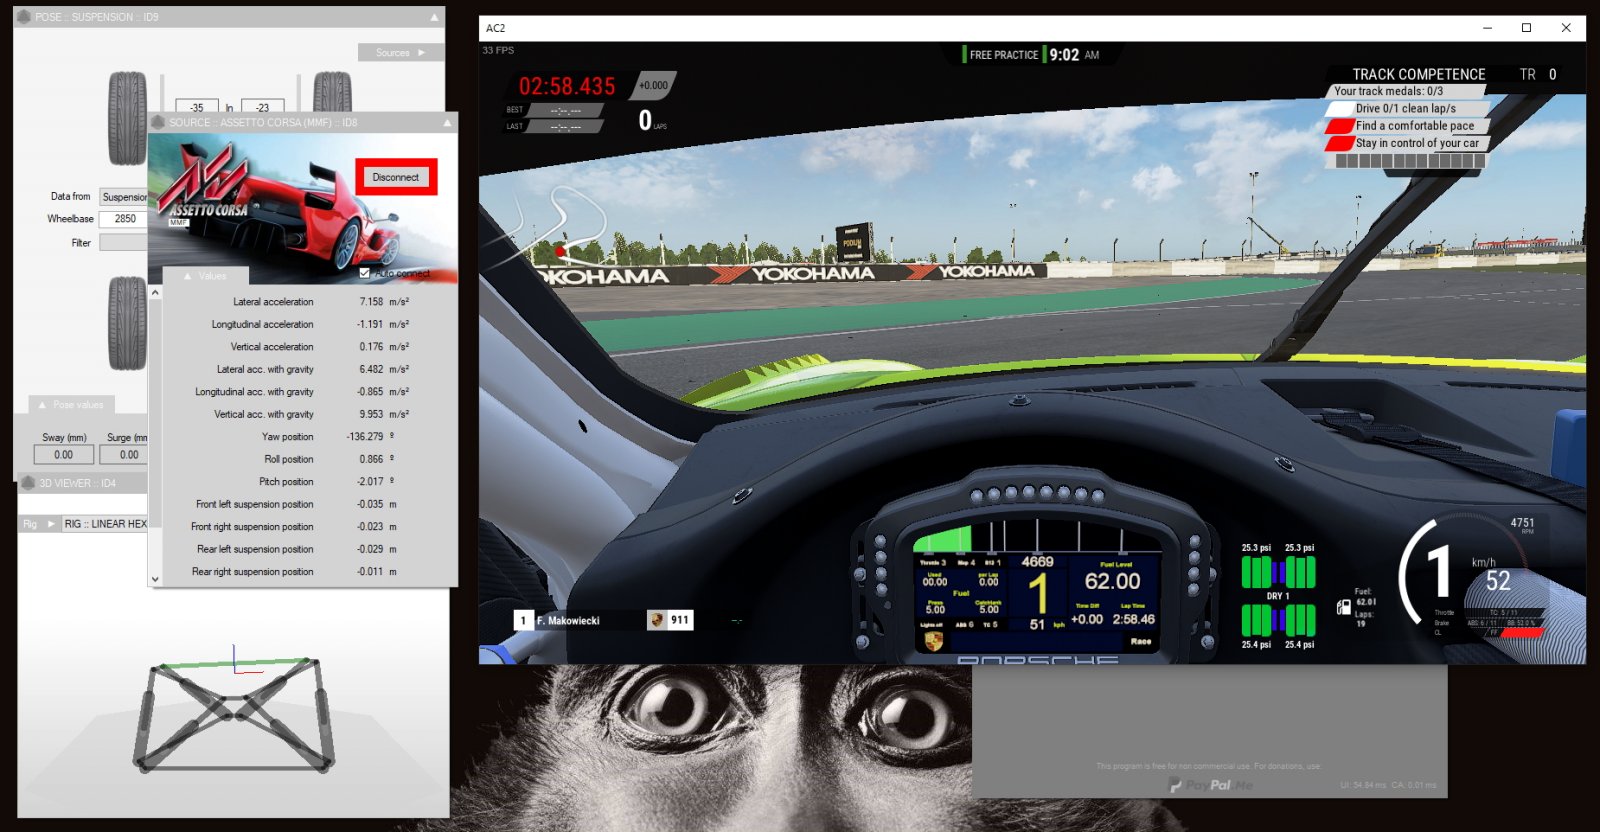Image resolution: width=1600 pixels, height=832 pixels.
Task: Click the 'Drive 0/1 clean lap/s' objective
Action: [x=1406, y=108]
